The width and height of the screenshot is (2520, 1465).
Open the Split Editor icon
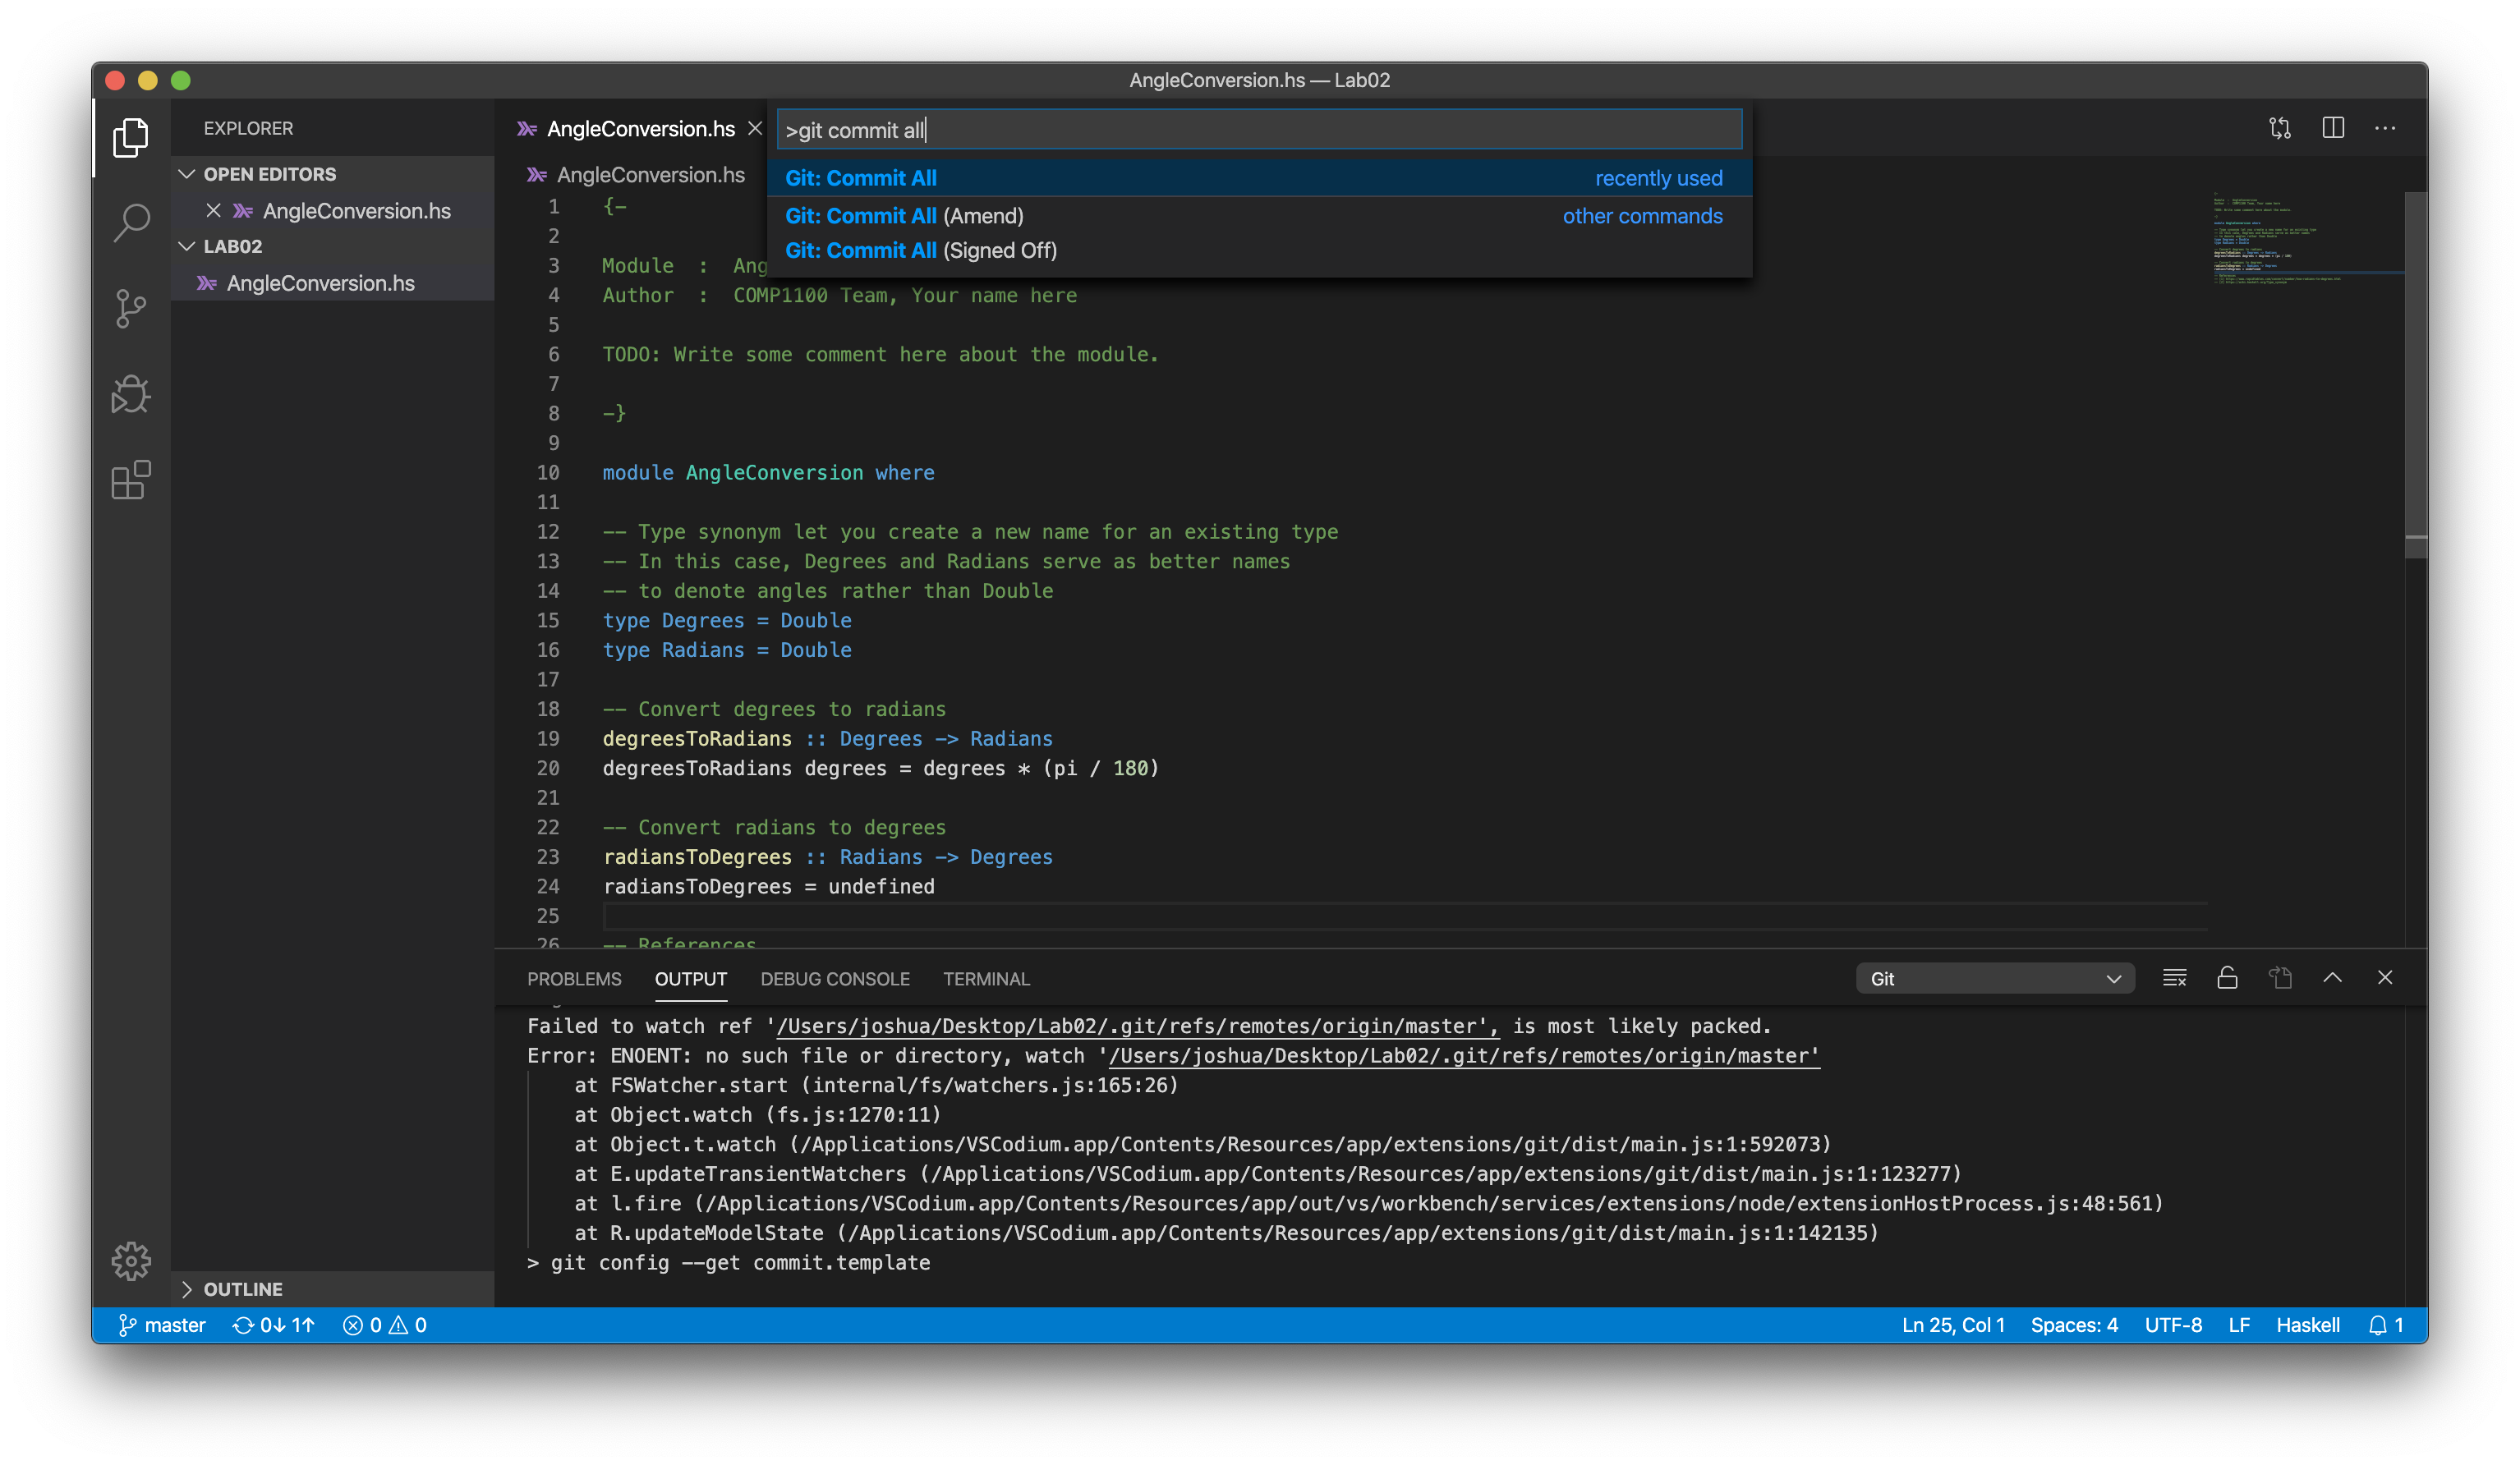(2333, 128)
